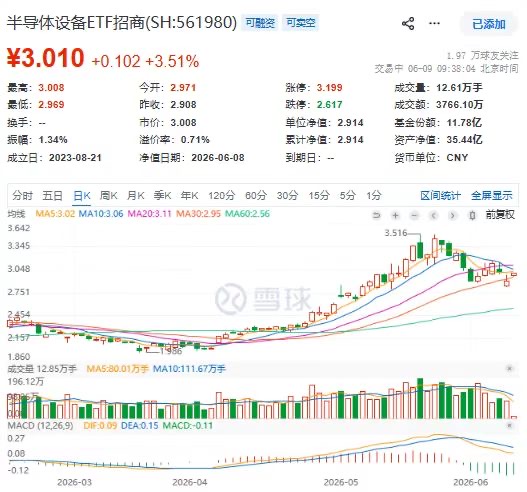Click the MA60:2.56 moving average label
Viewport: 527px width, 492px height.
[247, 214]
